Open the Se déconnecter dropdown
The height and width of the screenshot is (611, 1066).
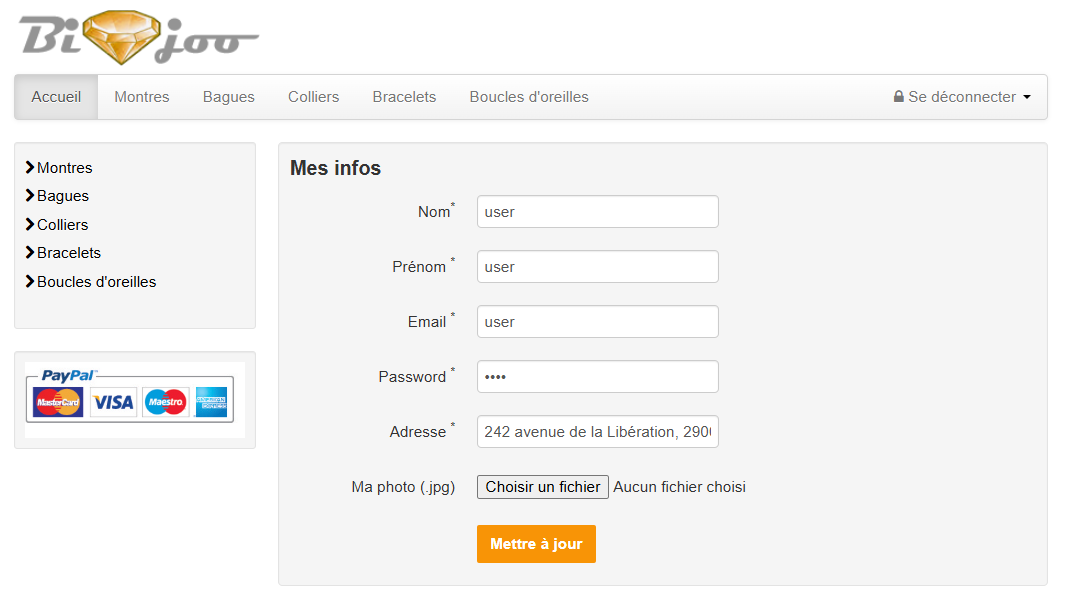[x=1027, y=97]
